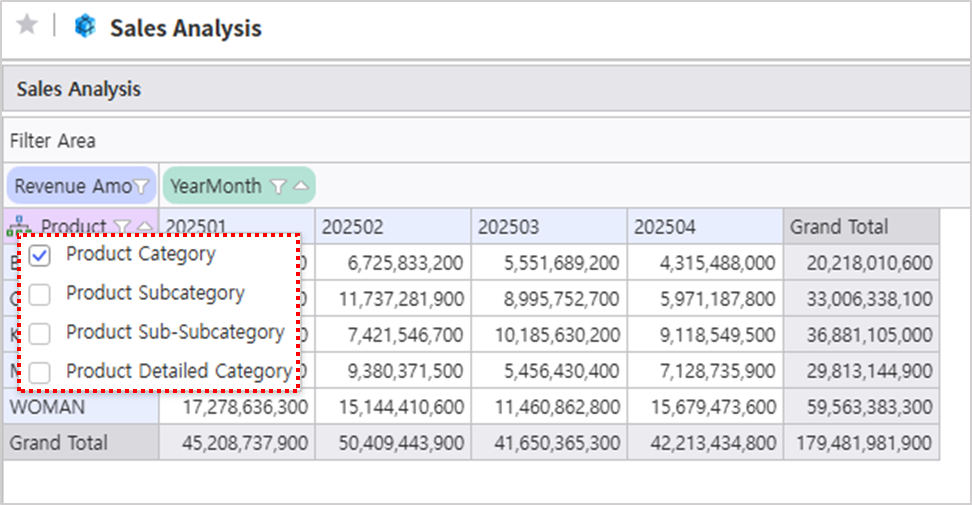The width and height of the screenshot is (972, 505).
Task: Select cell value 11,460,862,800
Action: tap(549, 406)
